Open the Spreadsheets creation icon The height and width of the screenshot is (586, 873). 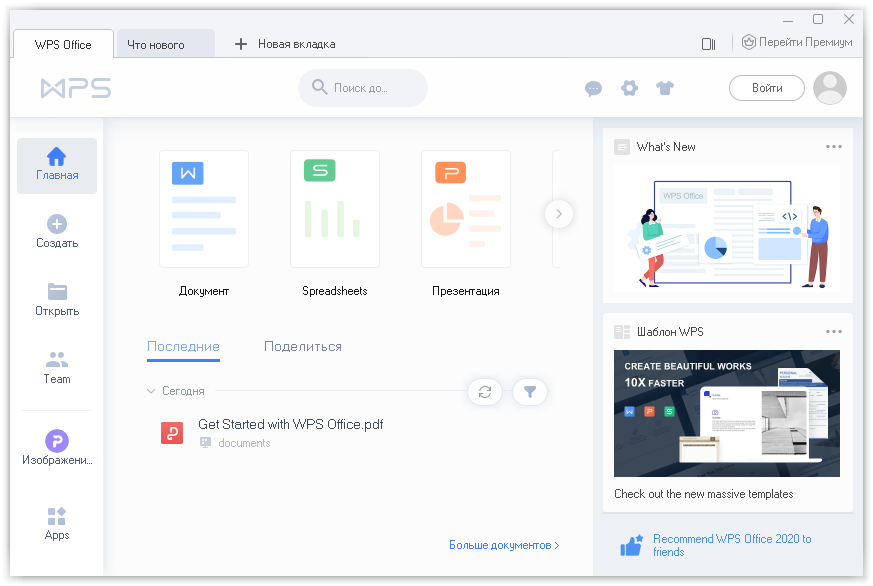[334, 208]
